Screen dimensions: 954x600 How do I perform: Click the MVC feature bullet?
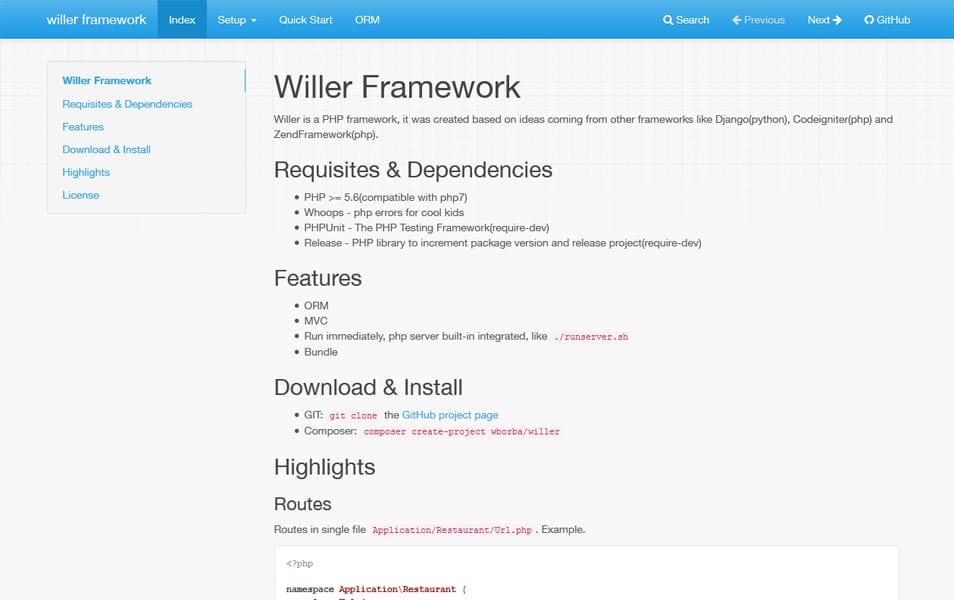click(x=316, y=321)
